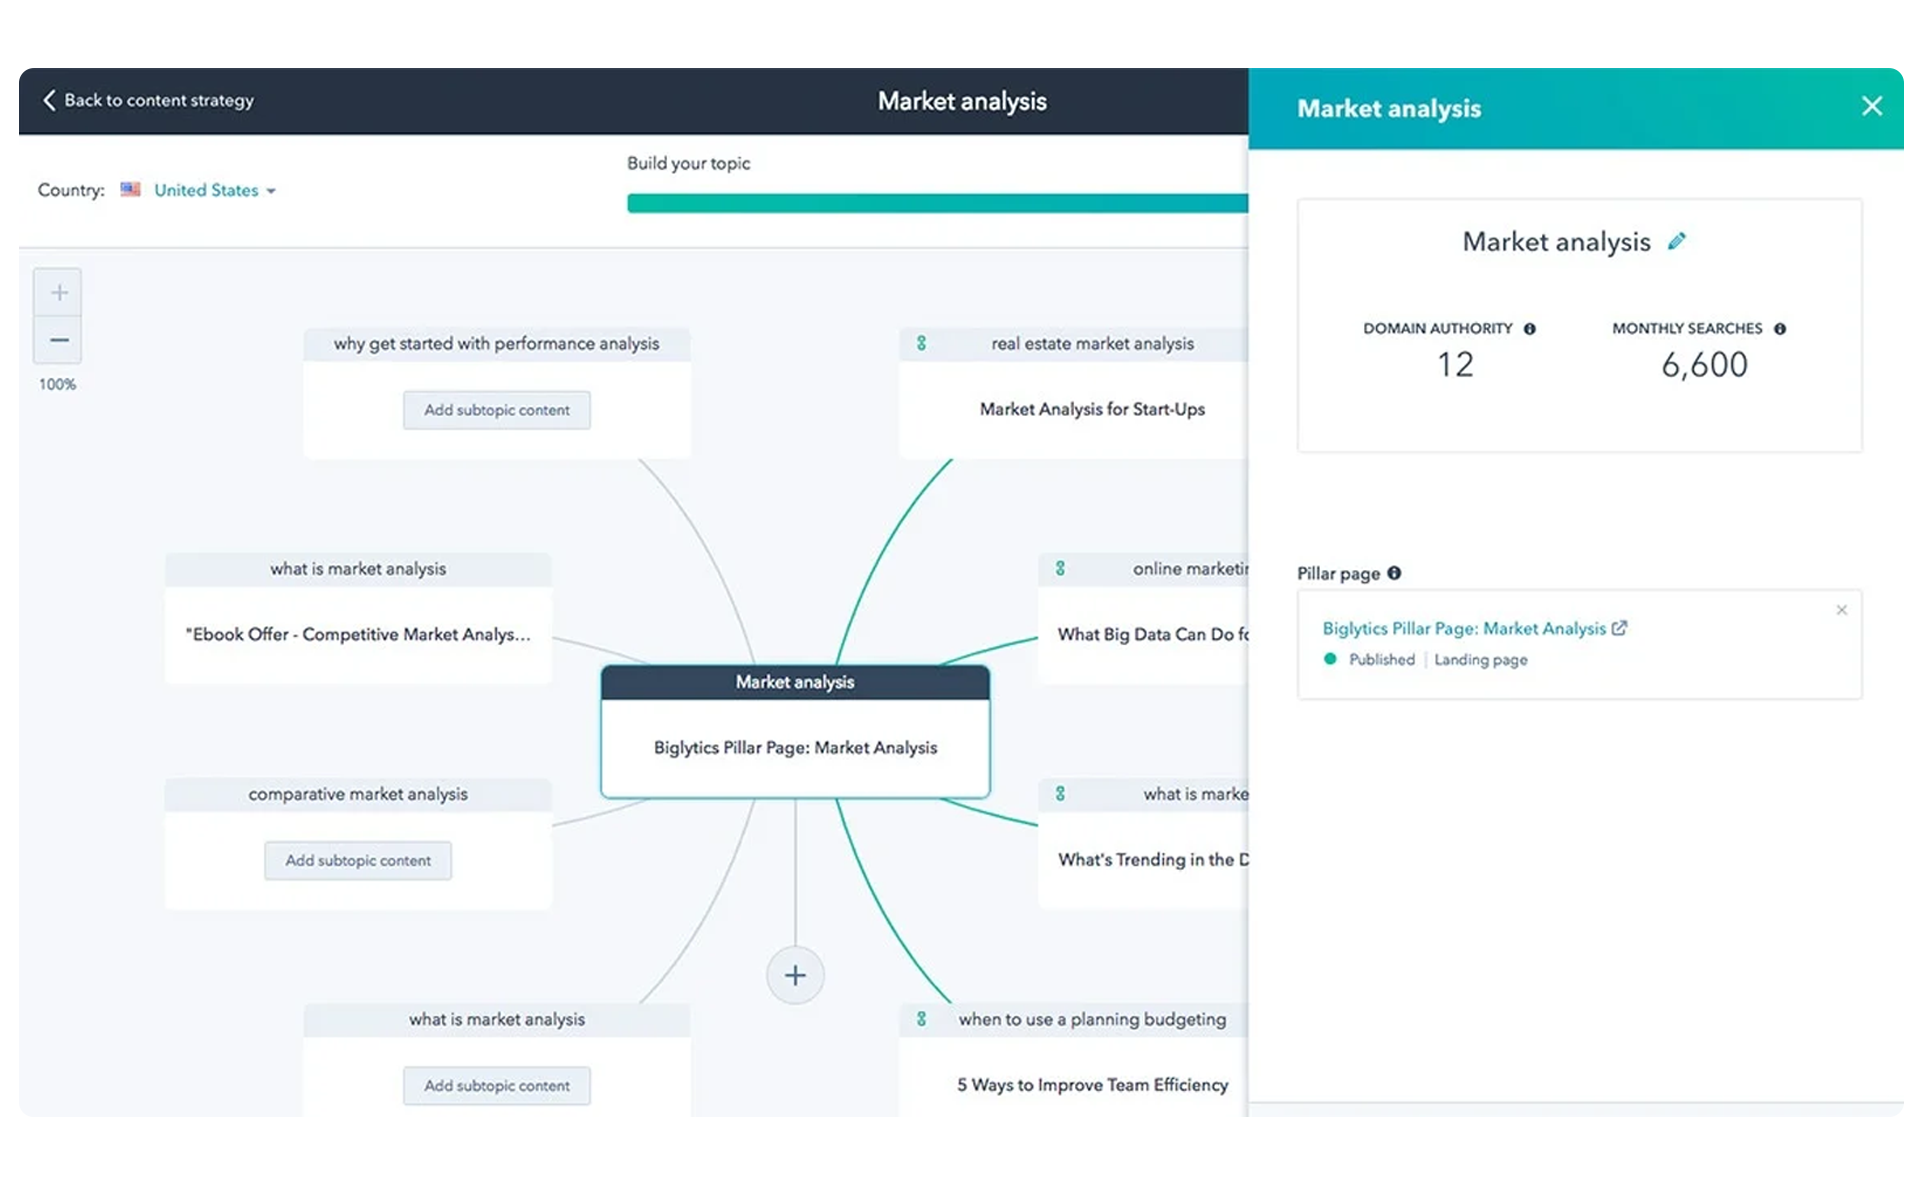The width and height of the screenshot is (1920, 1200).
Task: Open What Big Data Can Do content
Action: point(1153,634)
